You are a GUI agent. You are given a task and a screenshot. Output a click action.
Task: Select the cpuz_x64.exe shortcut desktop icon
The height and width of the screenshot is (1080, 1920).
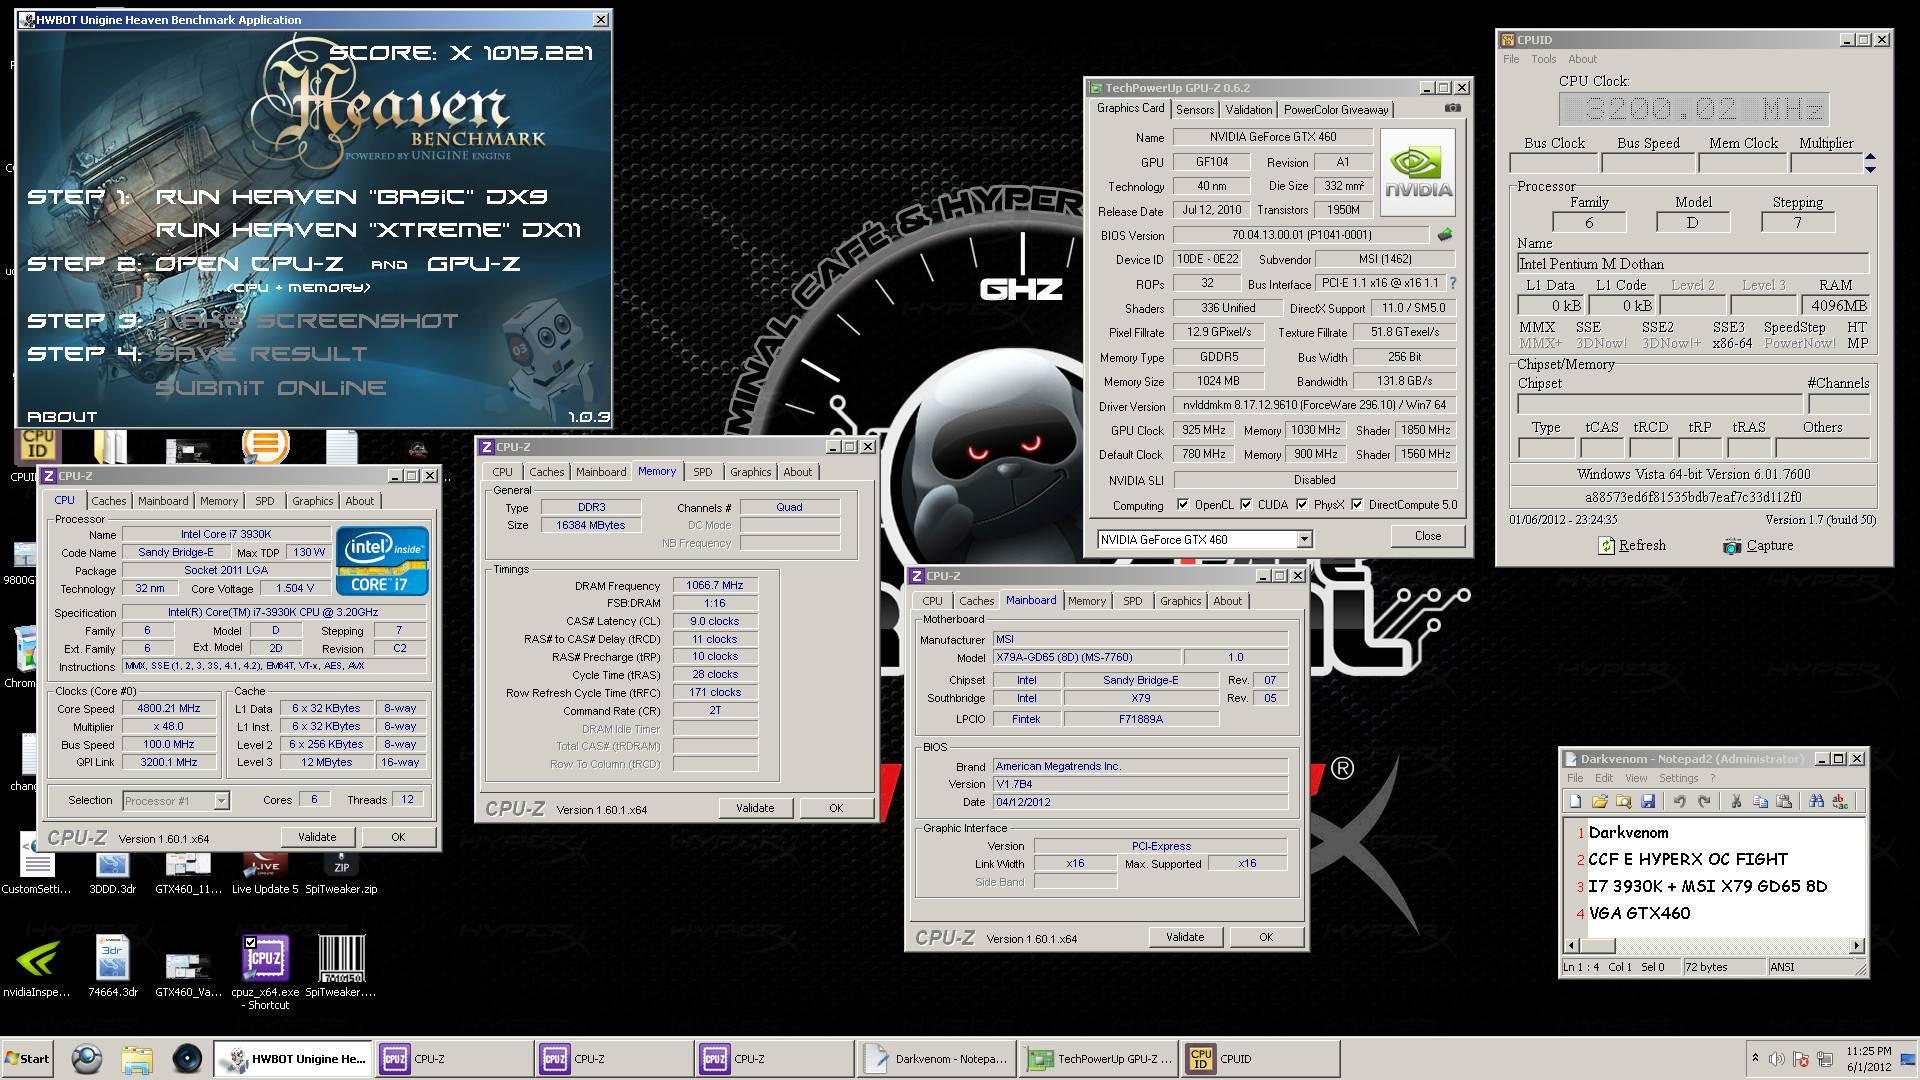pyautogui.click(x=265, y=973)
